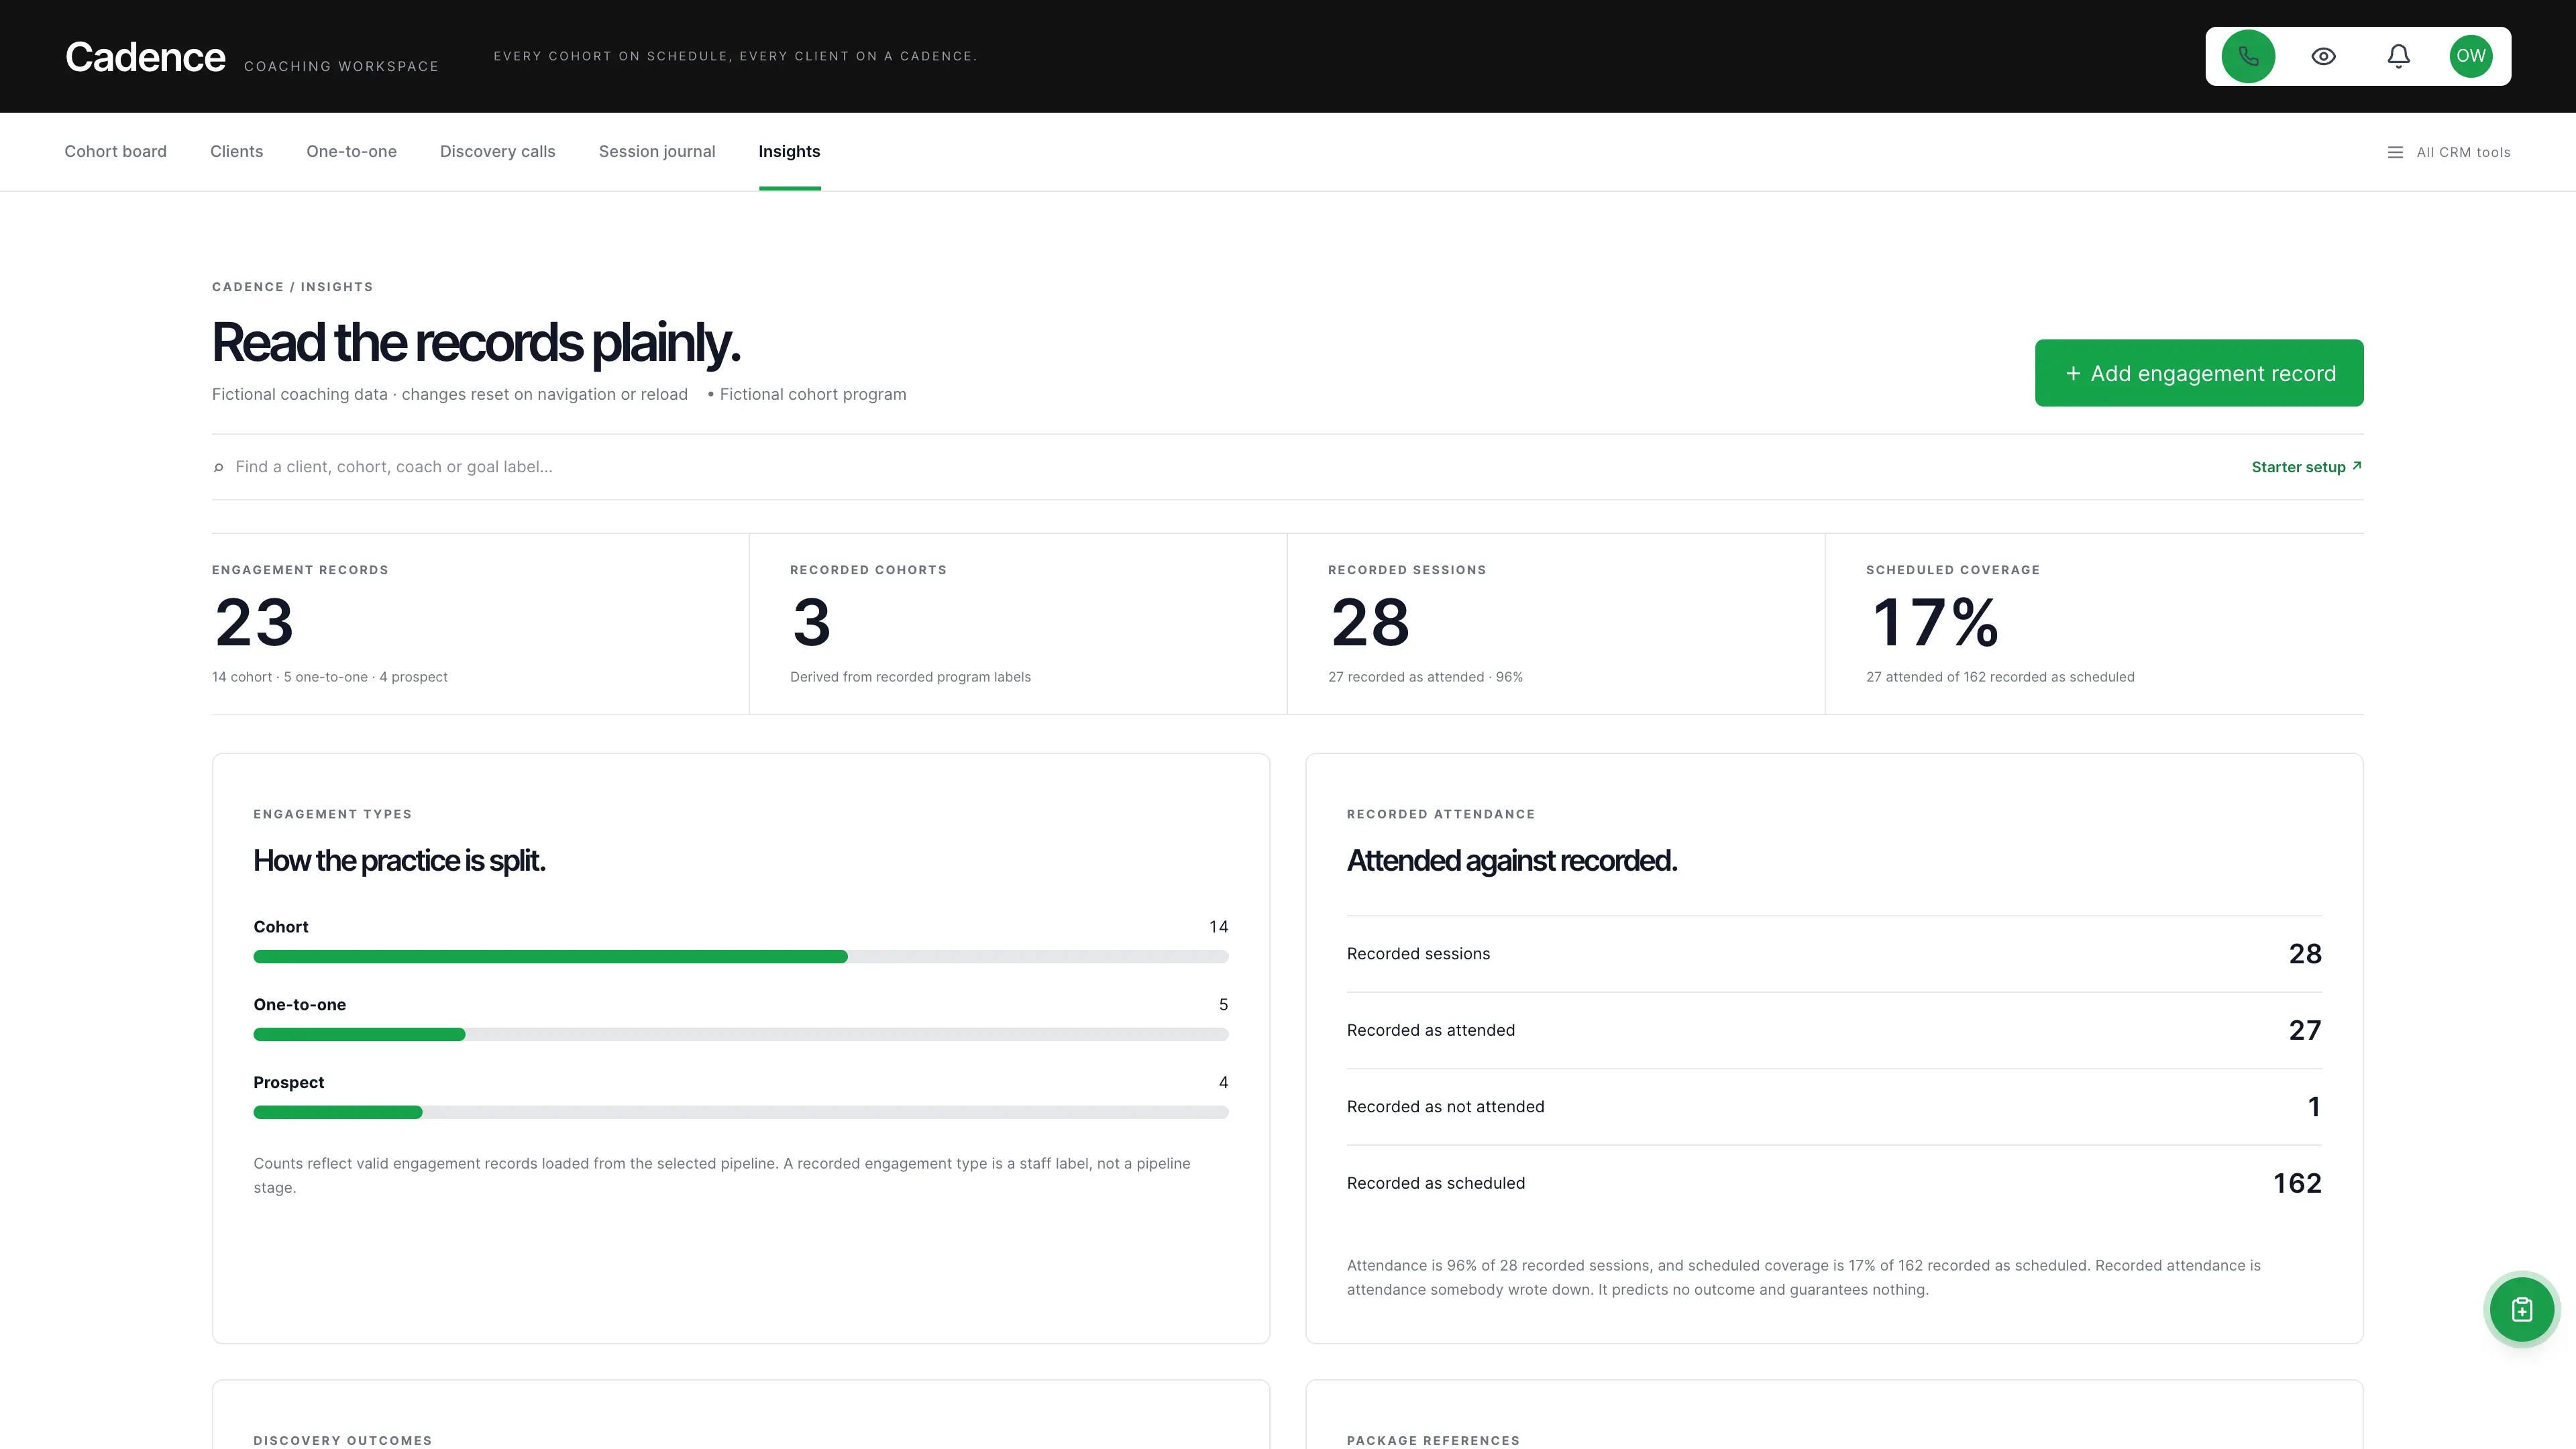Click the 'Fictional cohort program' label

[x=812, y=394]
